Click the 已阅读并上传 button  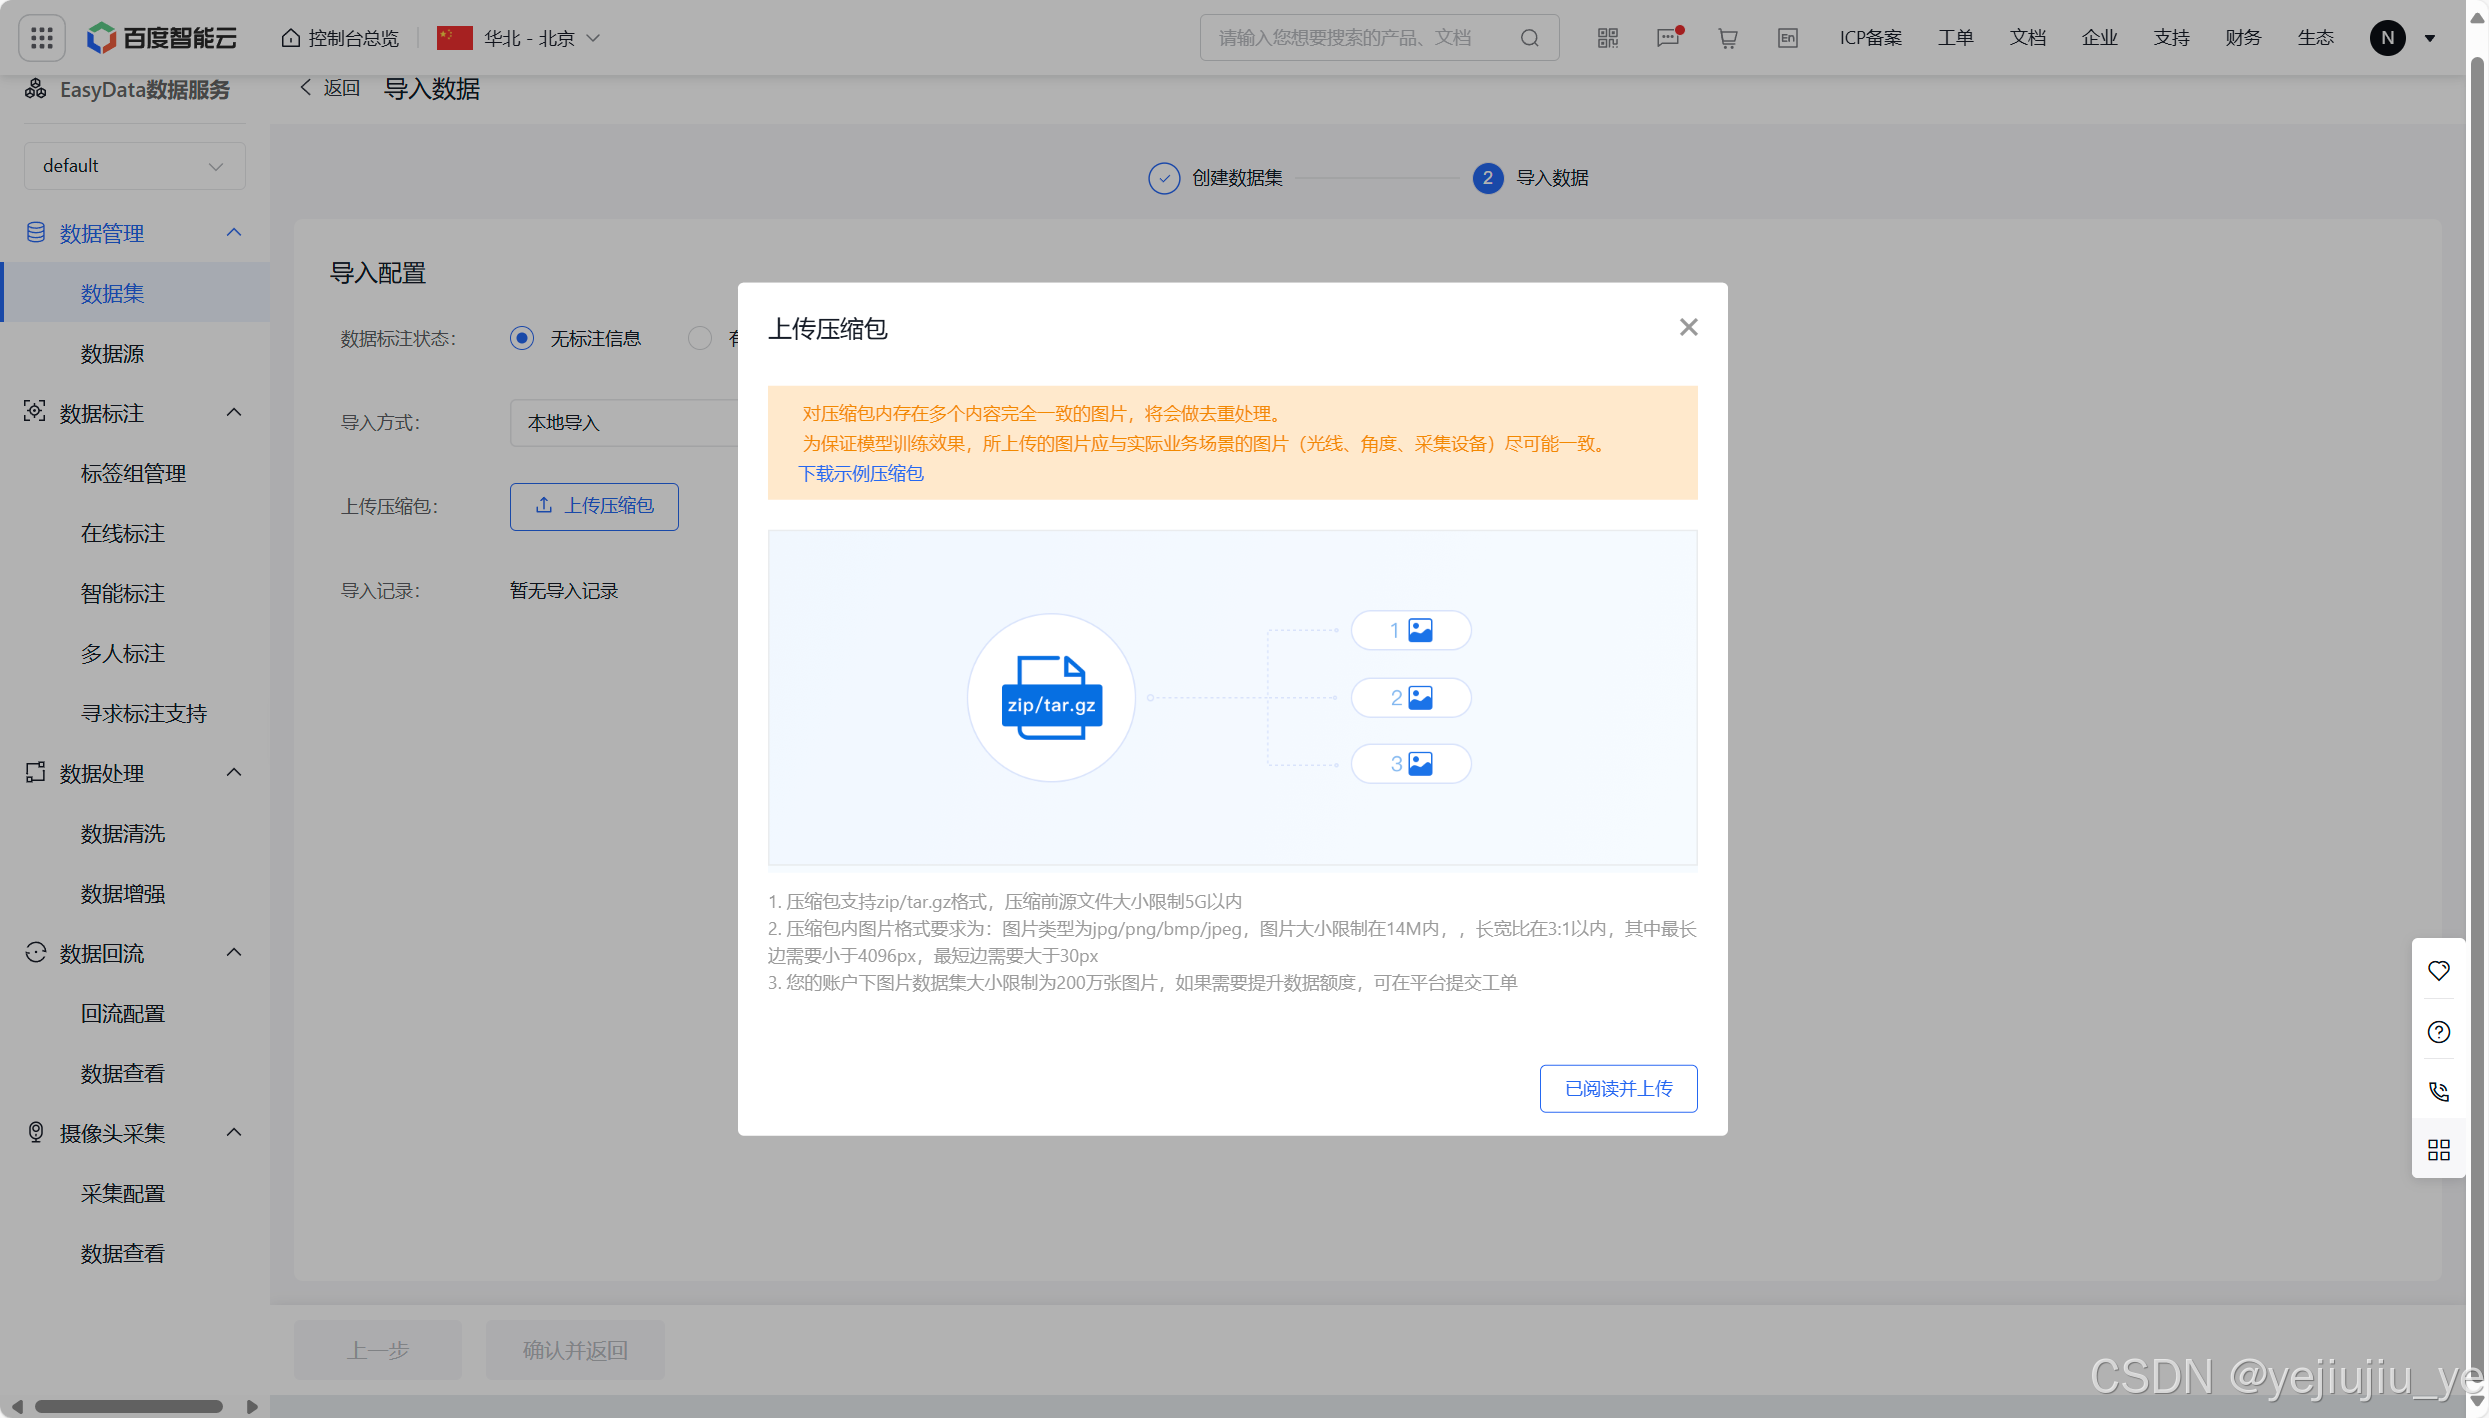tap(1617, 1088)
